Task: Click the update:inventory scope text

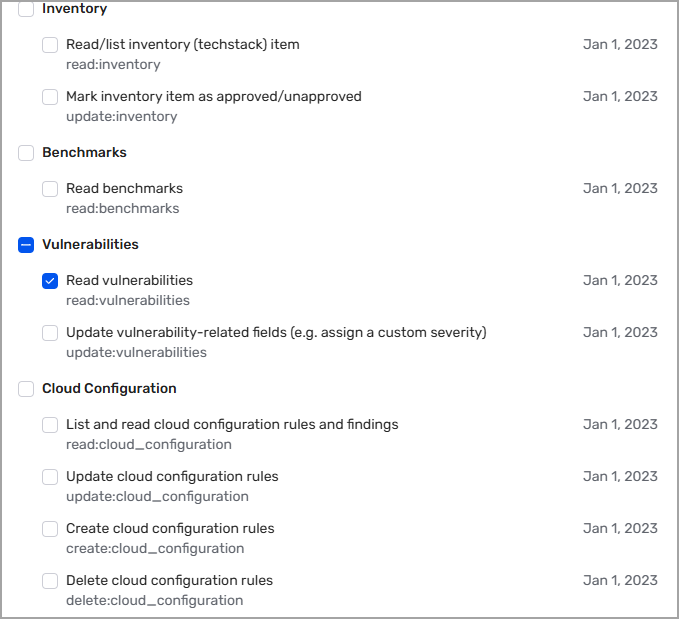Action: (x=121, y=116)
